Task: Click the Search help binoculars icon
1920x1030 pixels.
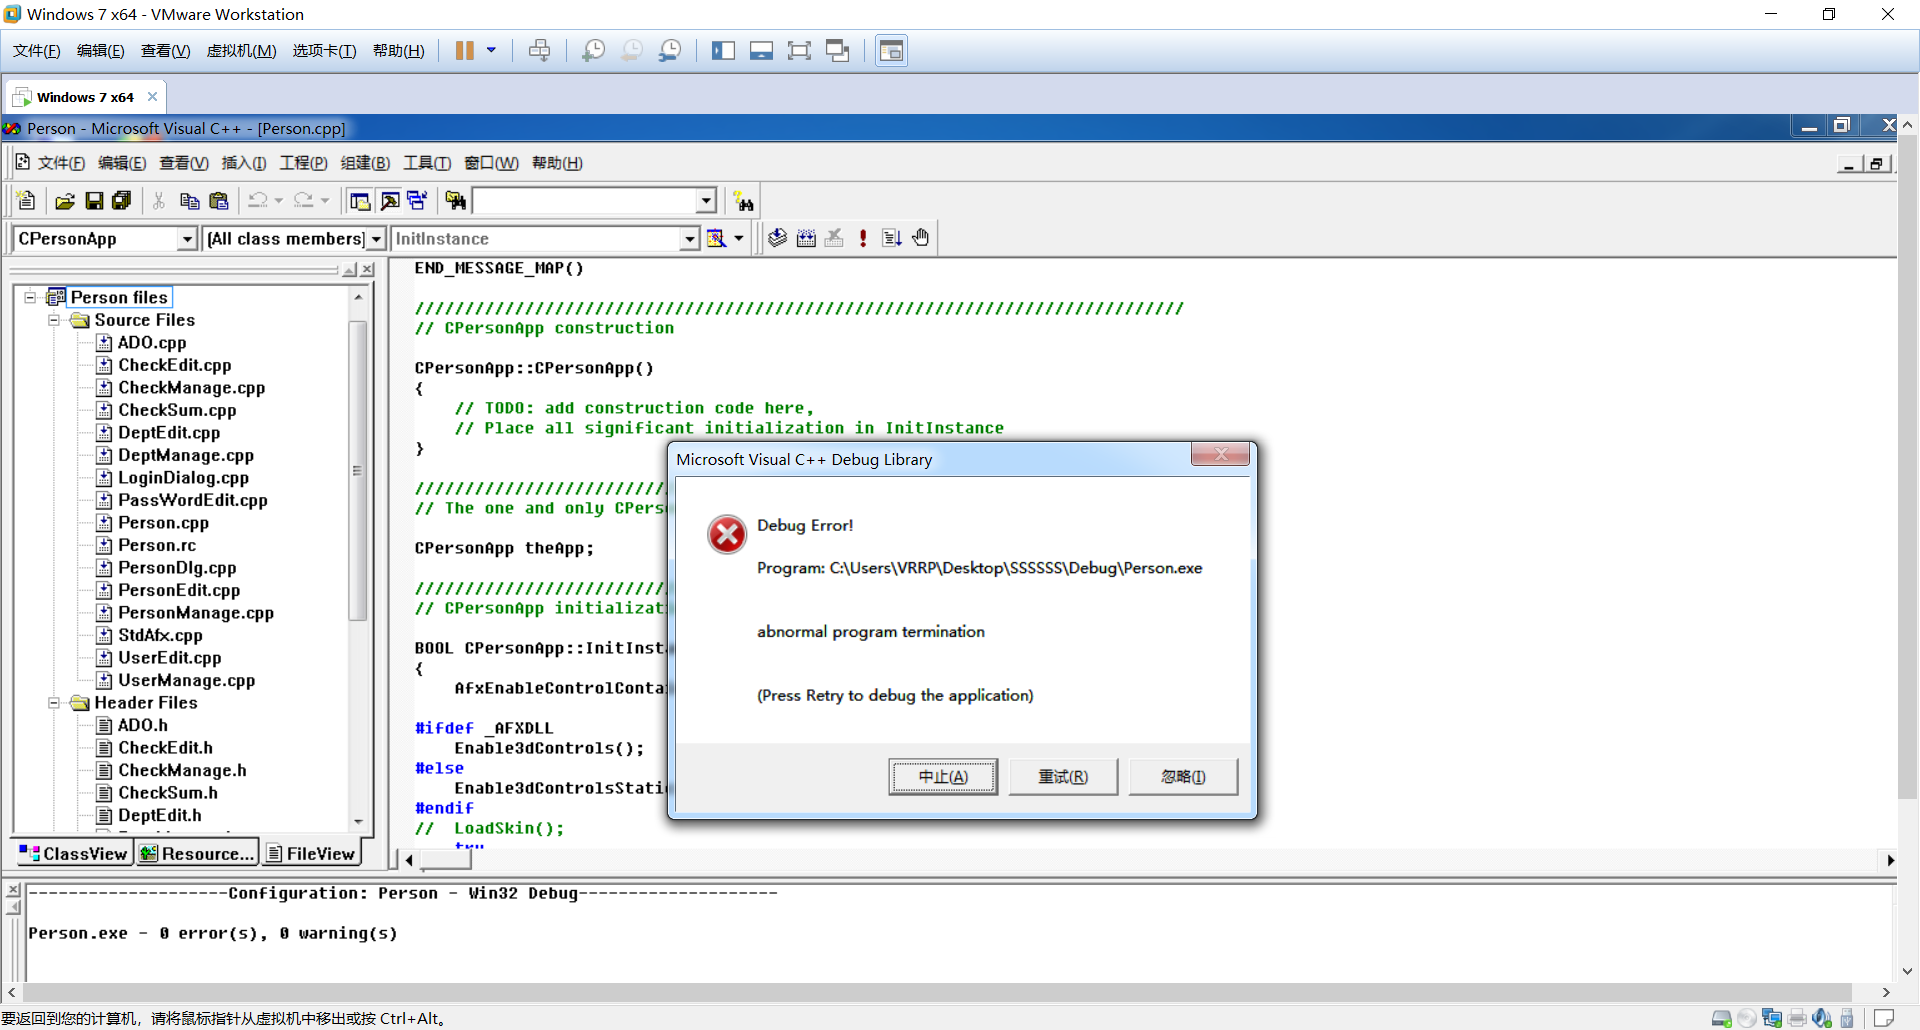Action: click(743, 201)
